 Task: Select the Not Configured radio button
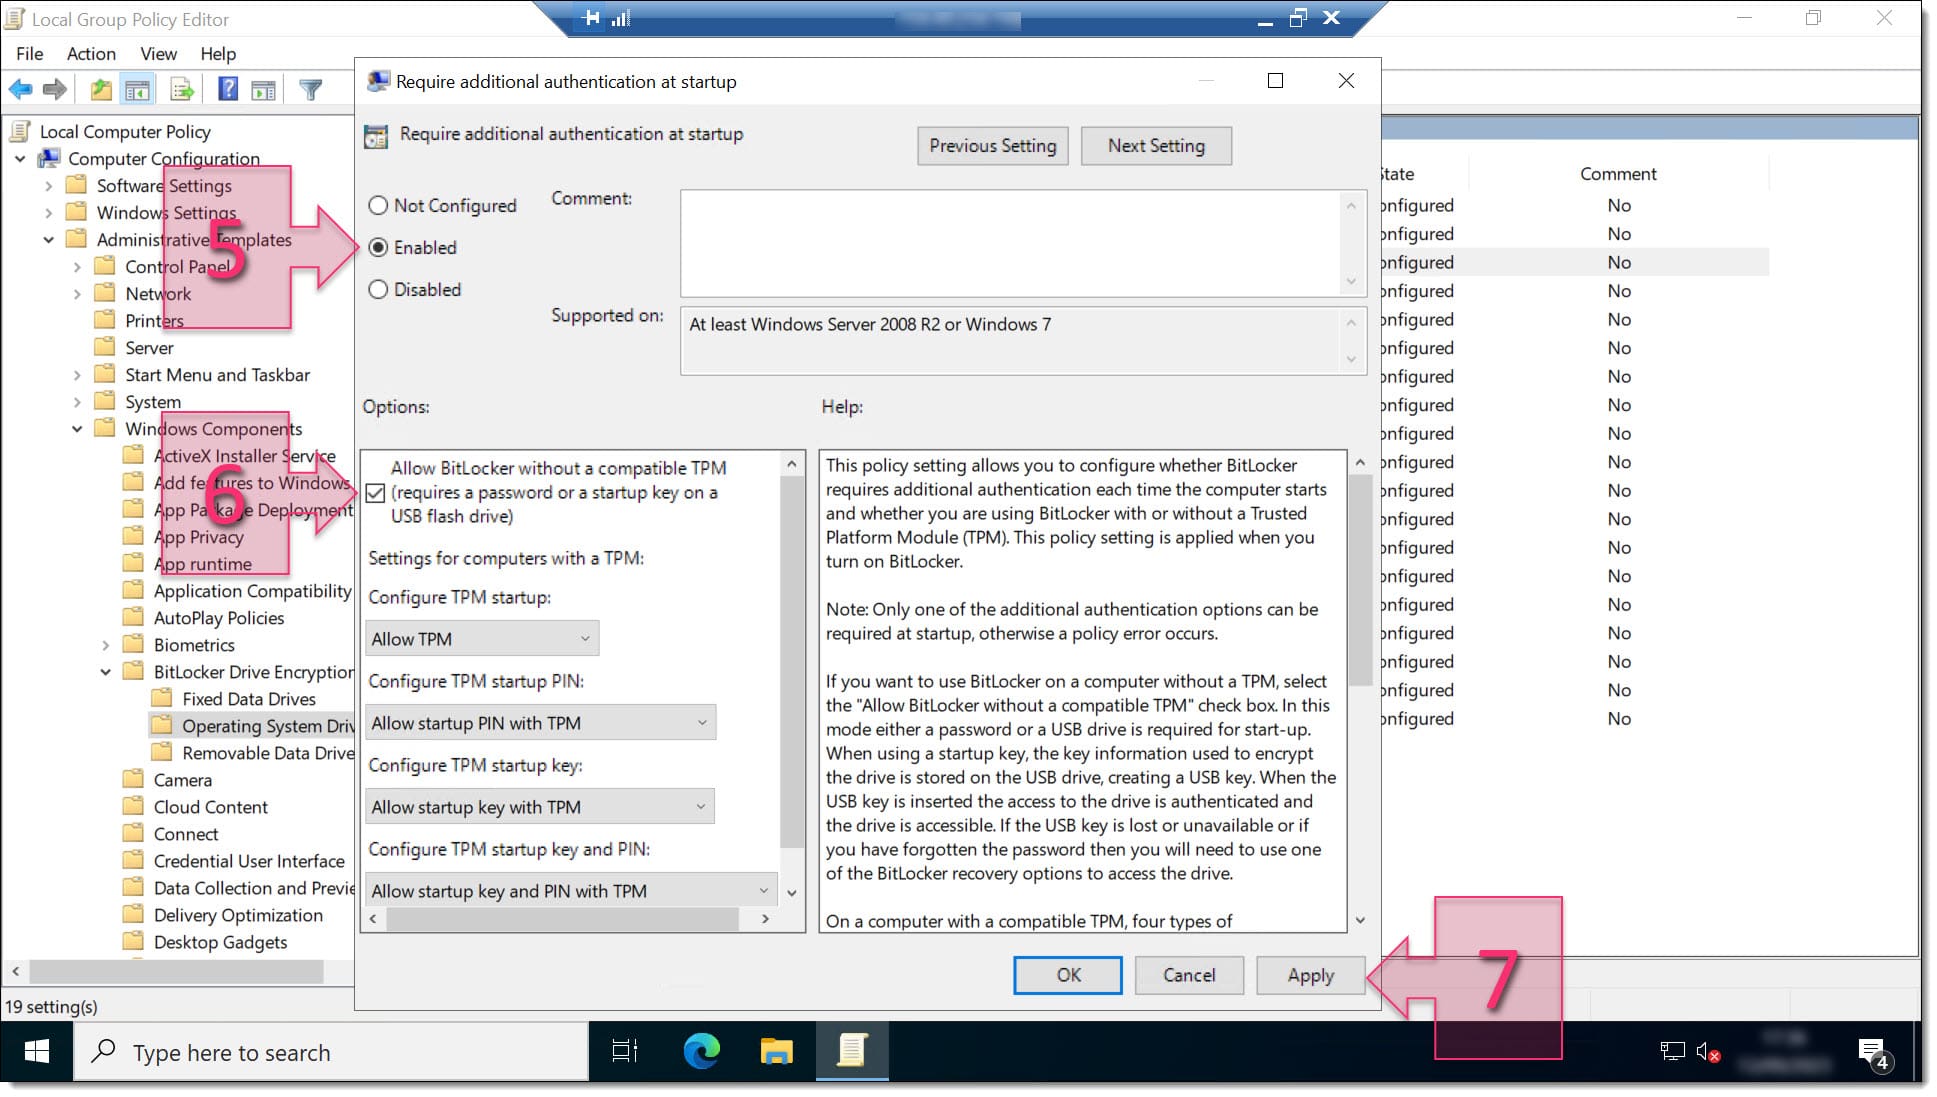click(x=378, y=206)
